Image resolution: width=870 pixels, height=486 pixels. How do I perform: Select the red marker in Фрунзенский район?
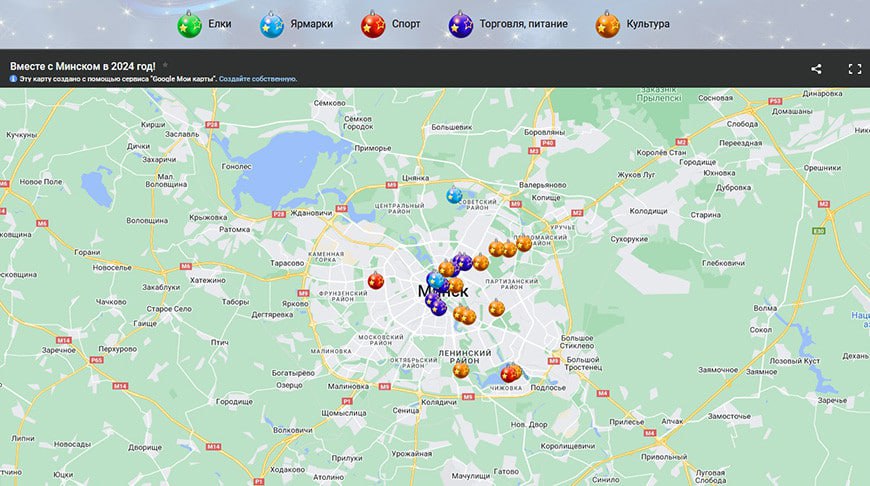pyautogui.click(x=375, y=281)
